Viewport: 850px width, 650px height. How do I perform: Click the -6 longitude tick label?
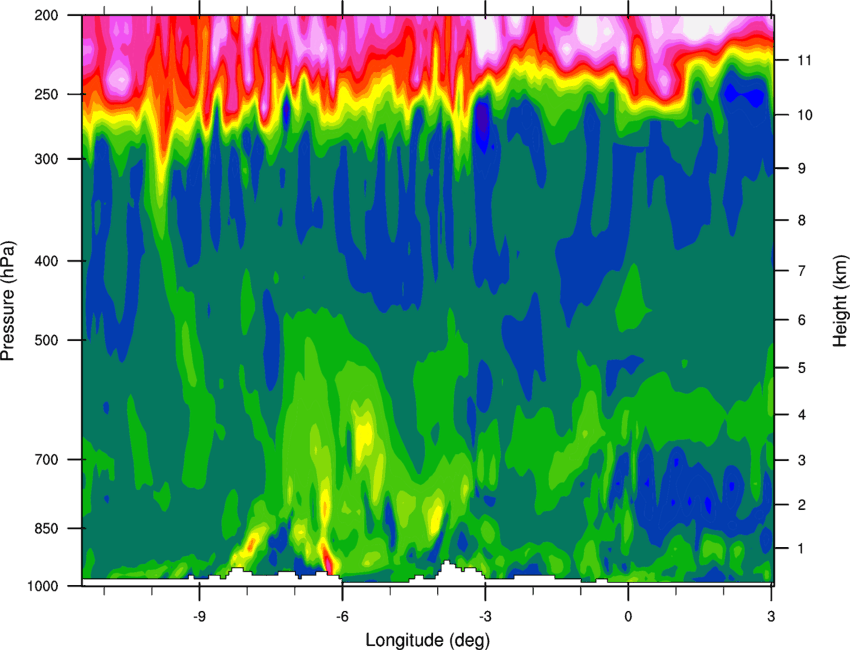342,617
